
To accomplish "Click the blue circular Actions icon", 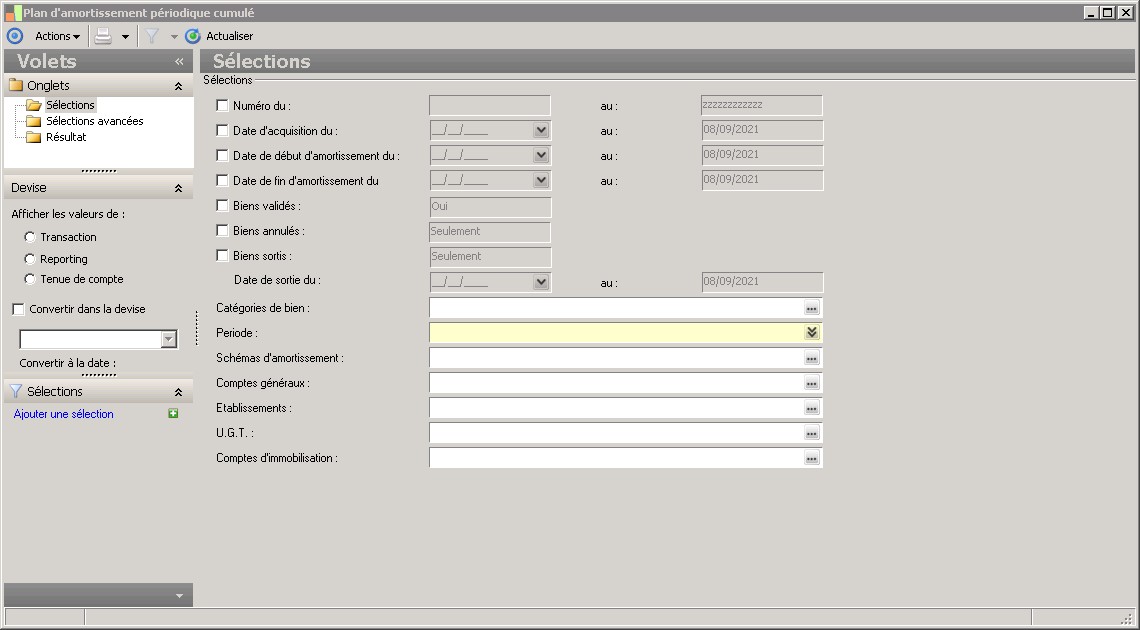I will click(x=15, y=36).
